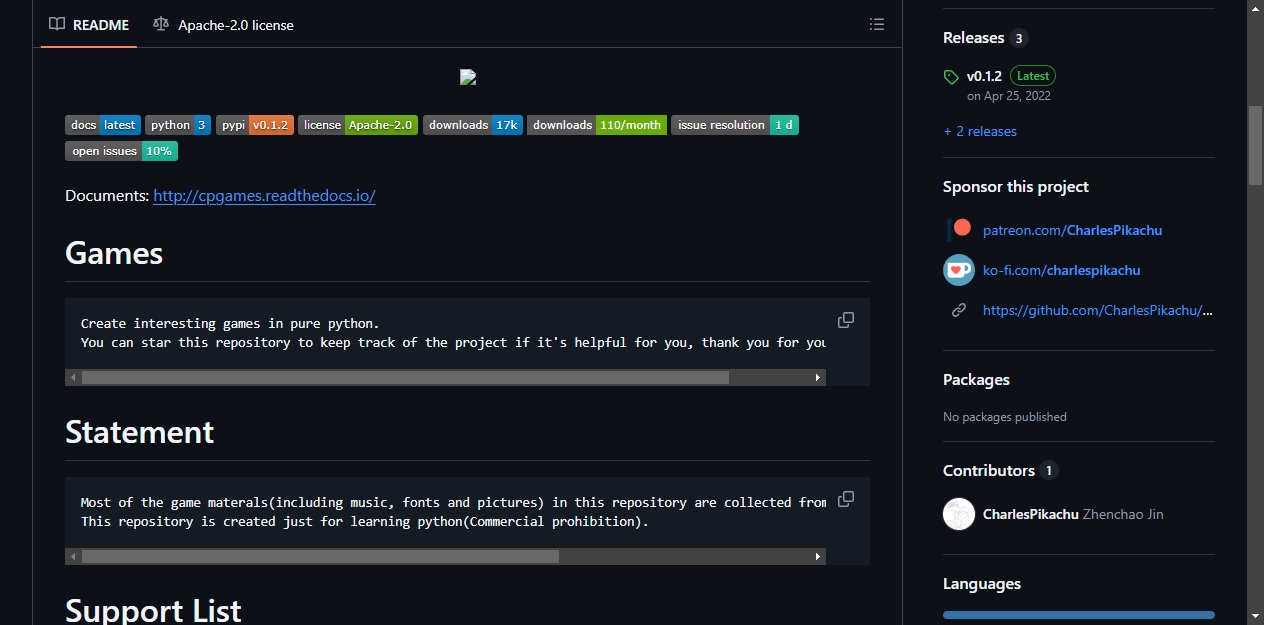Click the Releases count 3 badge
The height and width of the screenshot is (625, 1264).
(x=1019, y=38)
